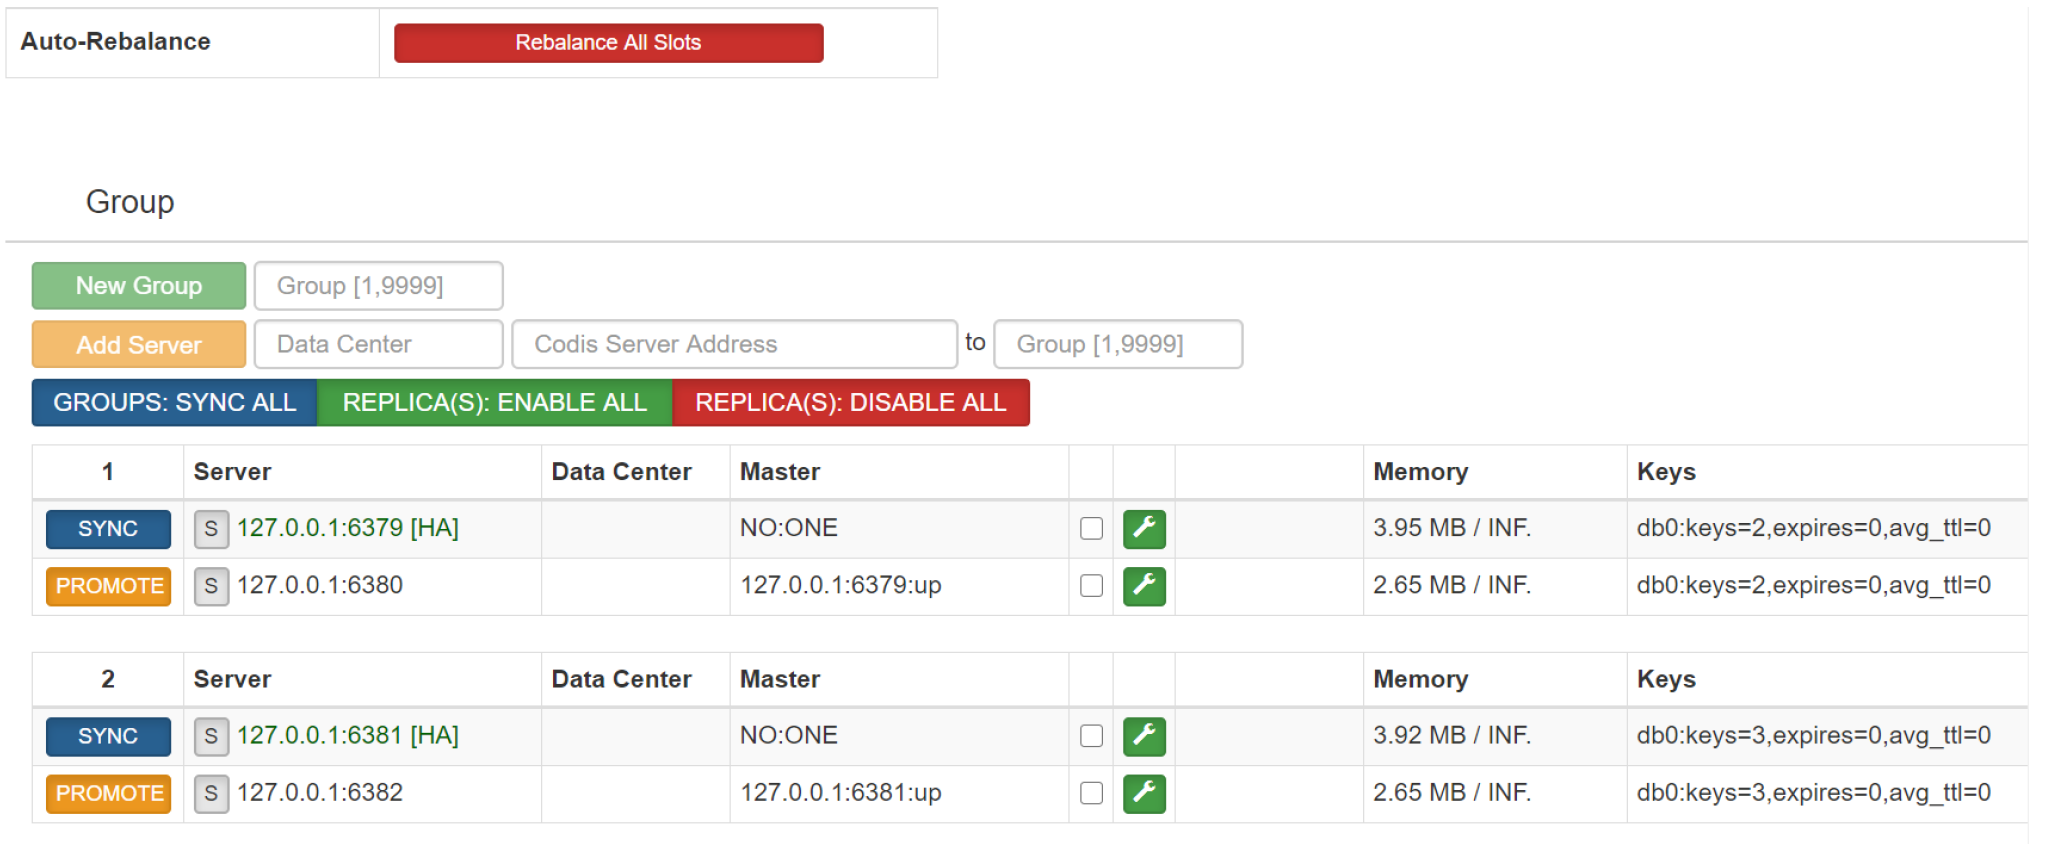Click wrench icon for server 127.0.0.1:6379
This screenshot has height=860, width=2062.
pyautogui.click(x=1144, y=529)
